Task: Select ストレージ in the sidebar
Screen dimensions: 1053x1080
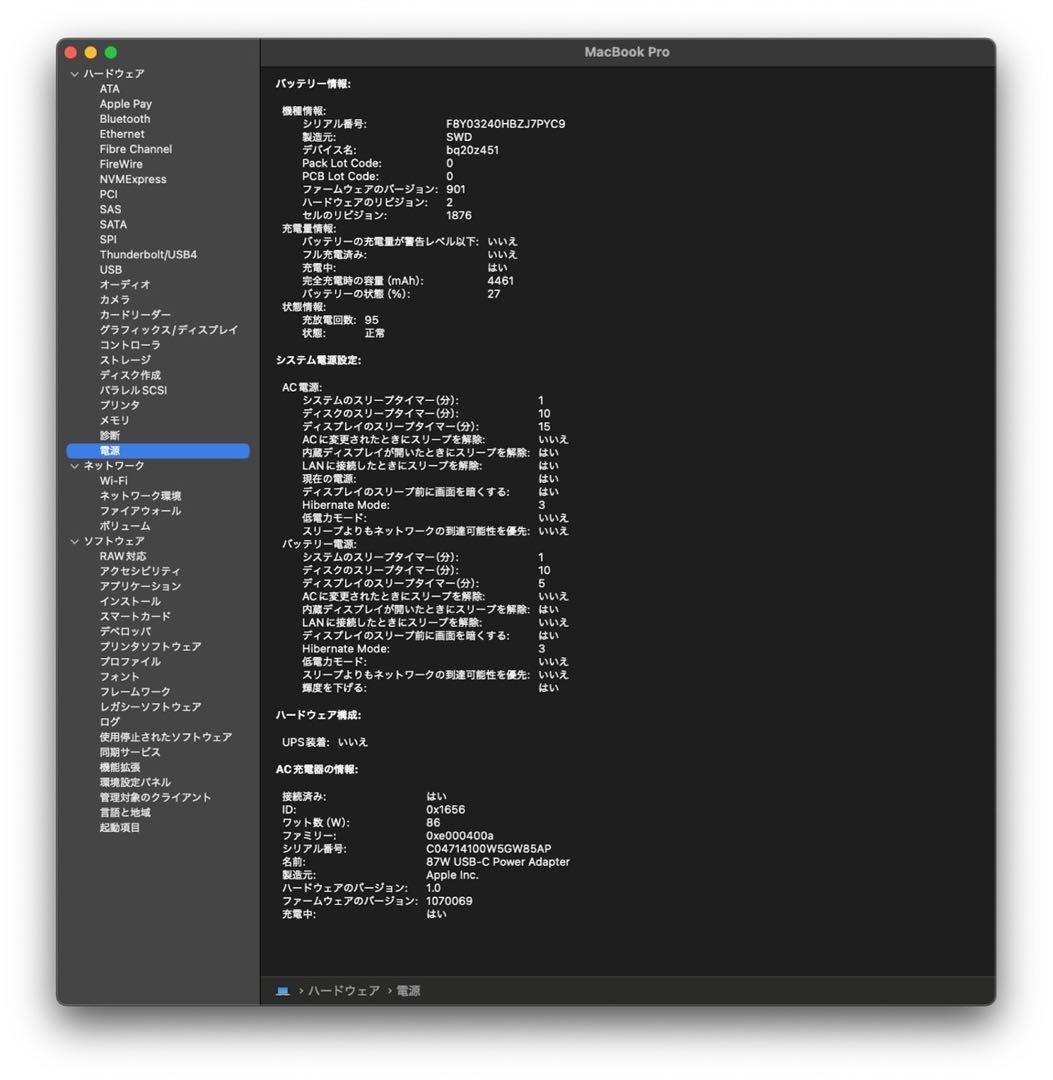Action: [x=125, y=361]
